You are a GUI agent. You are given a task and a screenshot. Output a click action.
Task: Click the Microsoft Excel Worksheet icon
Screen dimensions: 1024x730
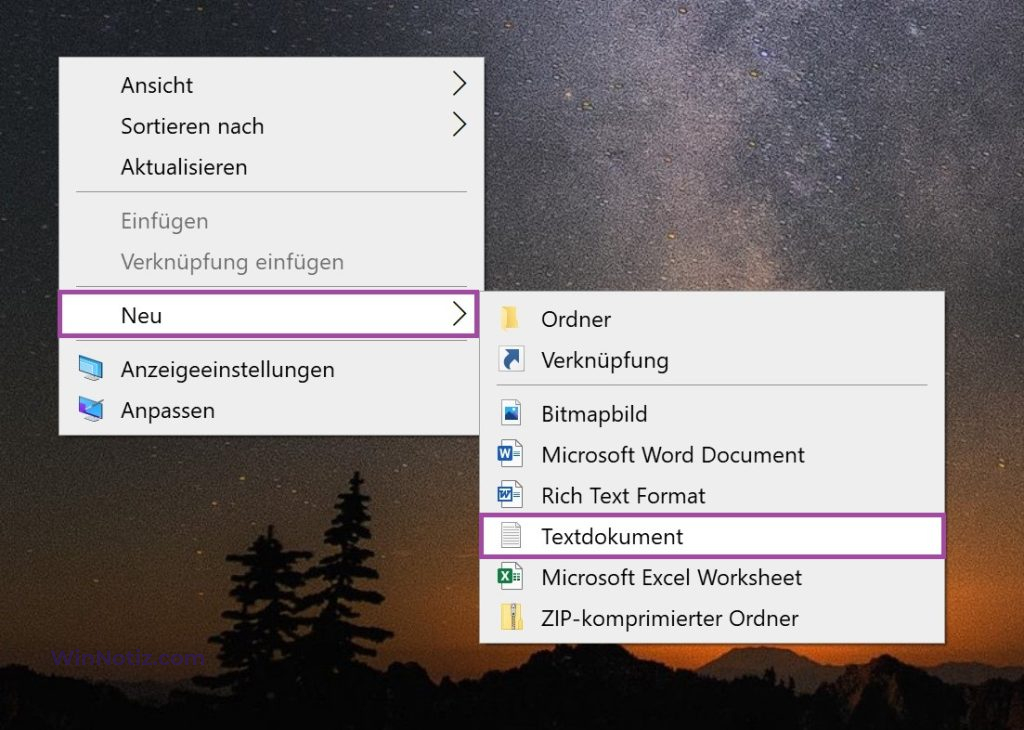pos(511,577)
